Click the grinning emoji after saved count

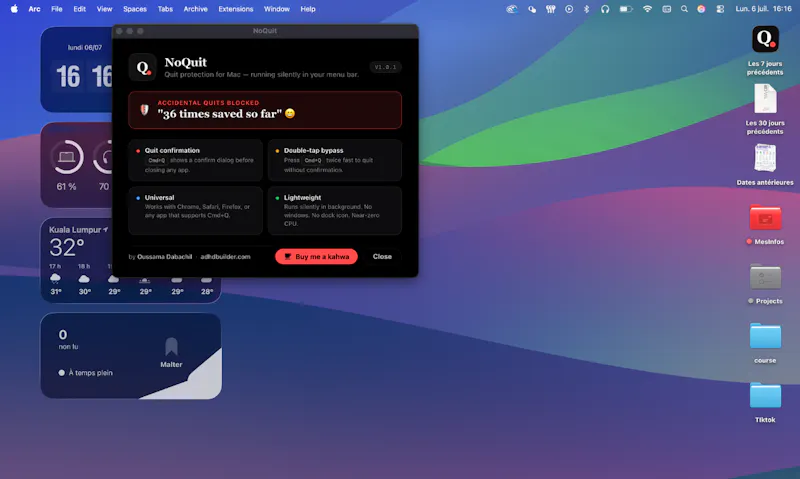click(290, 113)
